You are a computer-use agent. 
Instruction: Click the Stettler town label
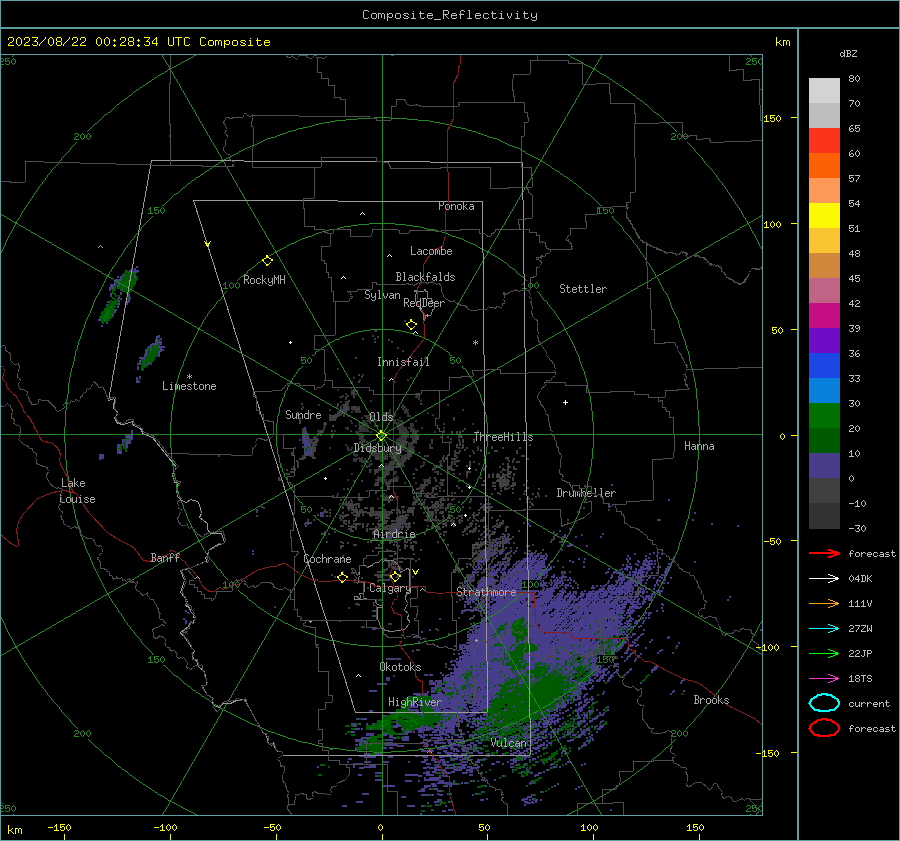coord(583,289)
